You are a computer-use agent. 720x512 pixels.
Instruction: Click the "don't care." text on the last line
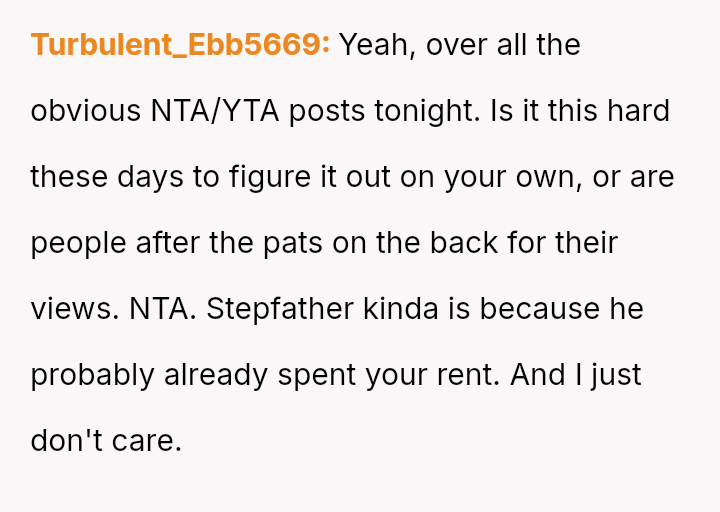106,441
